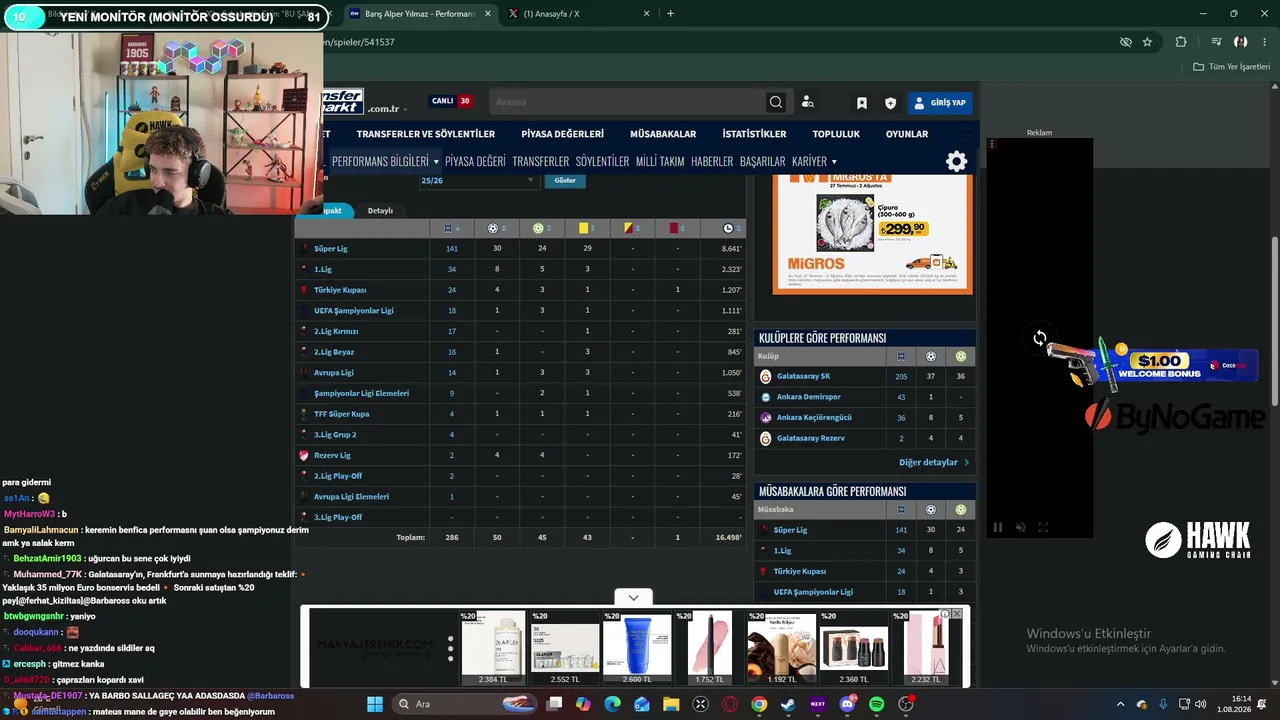This screenshot has height=720, width=1280.
Task: Open the Süper Lig row in performance table
Action: pyautogui.click(x=520, y=248)
